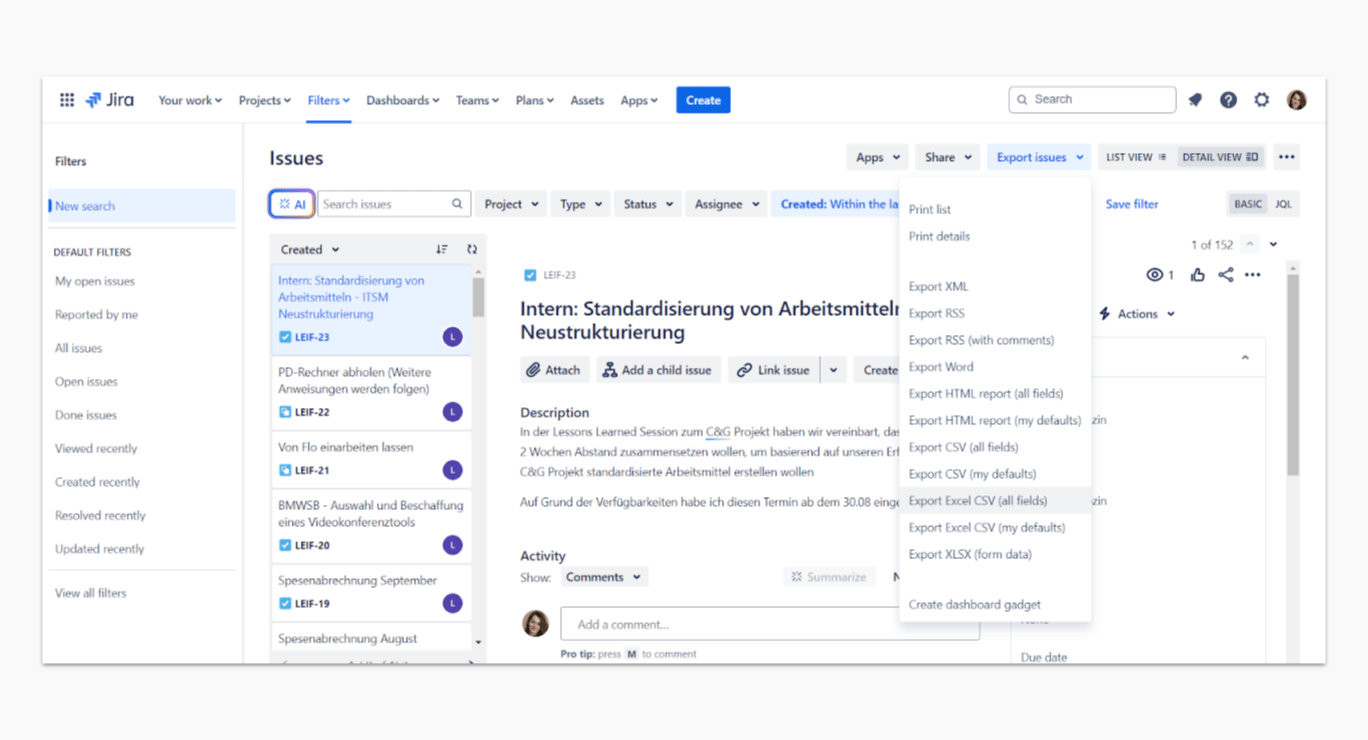Refresh the issue list results
This screenshot has height=740, width=1368.
pyautogui.click(x=472, y=250)
